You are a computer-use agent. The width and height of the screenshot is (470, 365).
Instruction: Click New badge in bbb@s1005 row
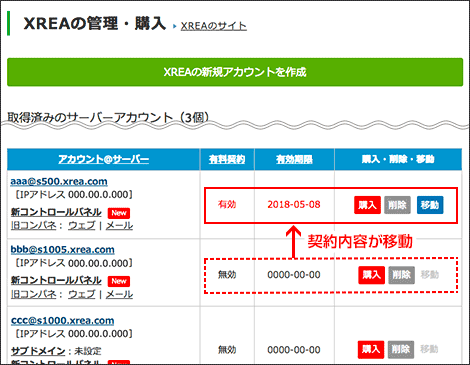tap(119, 281)
